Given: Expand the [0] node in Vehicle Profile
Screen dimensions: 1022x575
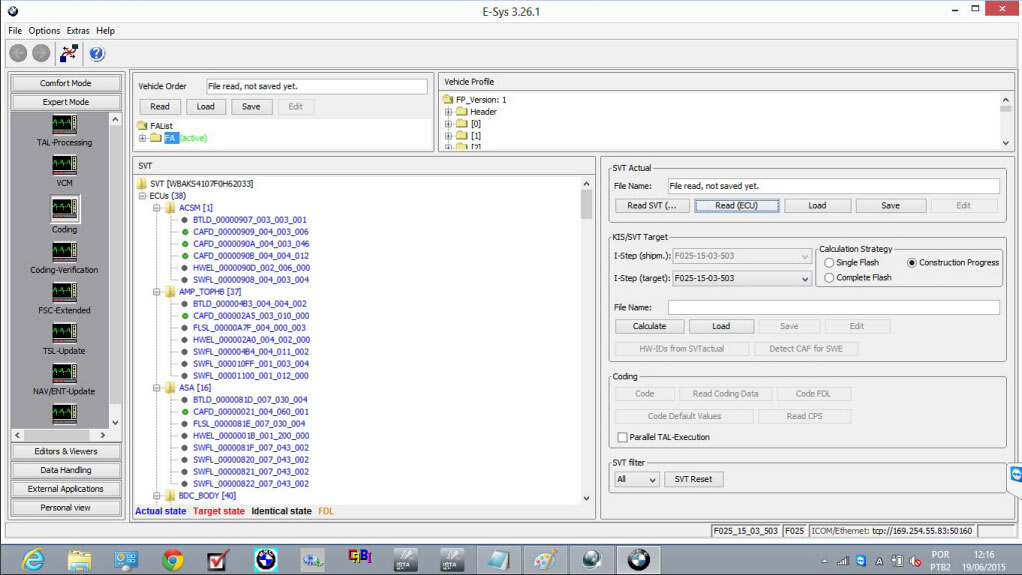Looking at the screenshot, I should (448, 124).
